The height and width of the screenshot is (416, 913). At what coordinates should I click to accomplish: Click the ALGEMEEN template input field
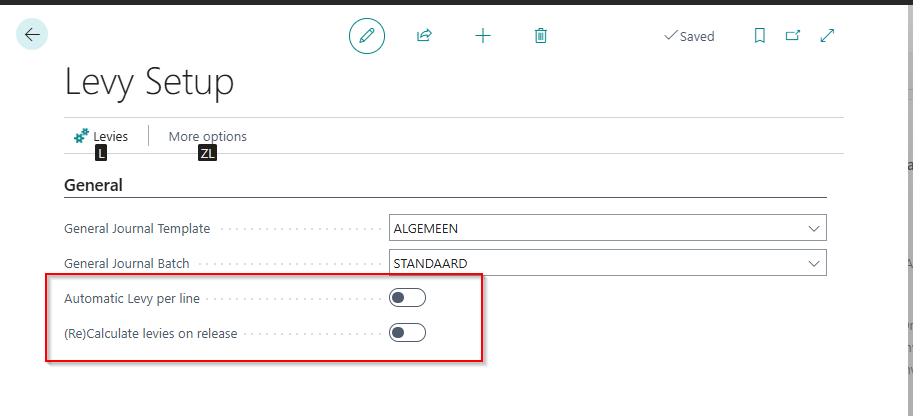click(596, 228)
